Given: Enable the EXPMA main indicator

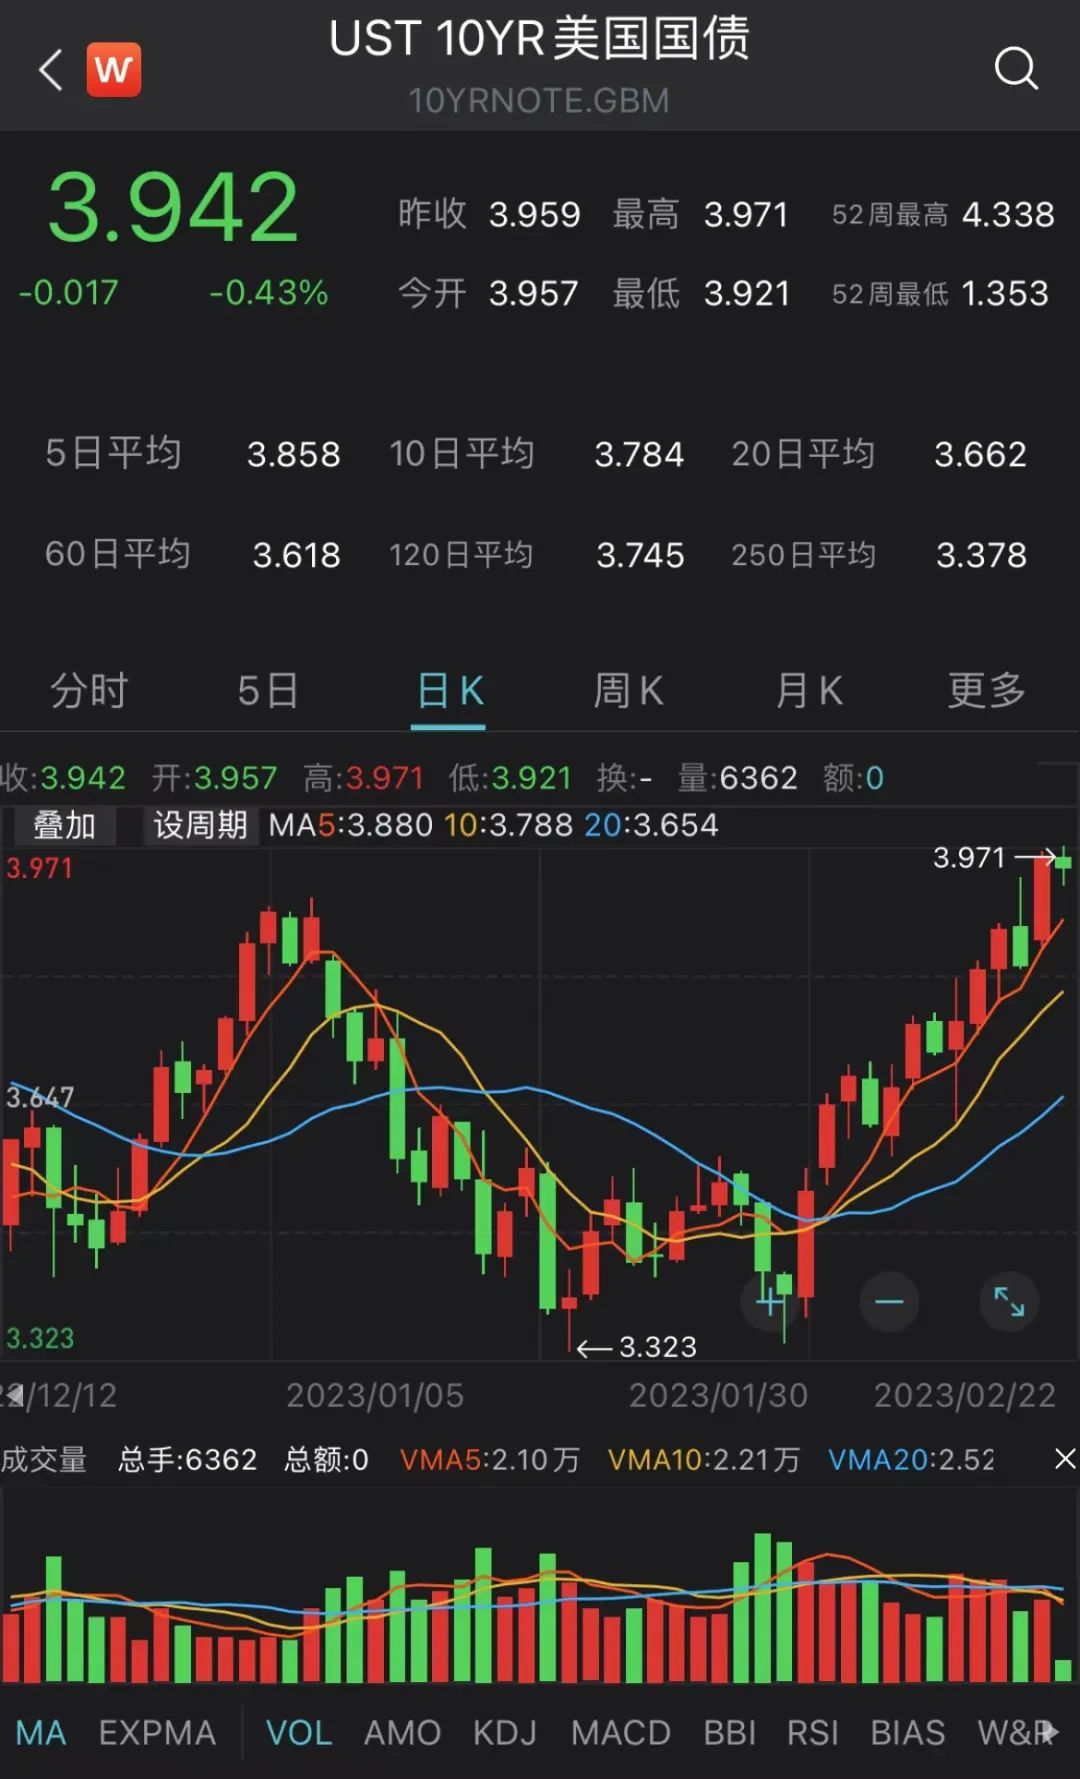Looking at the screenshot, I should (x=157, y=1733).
